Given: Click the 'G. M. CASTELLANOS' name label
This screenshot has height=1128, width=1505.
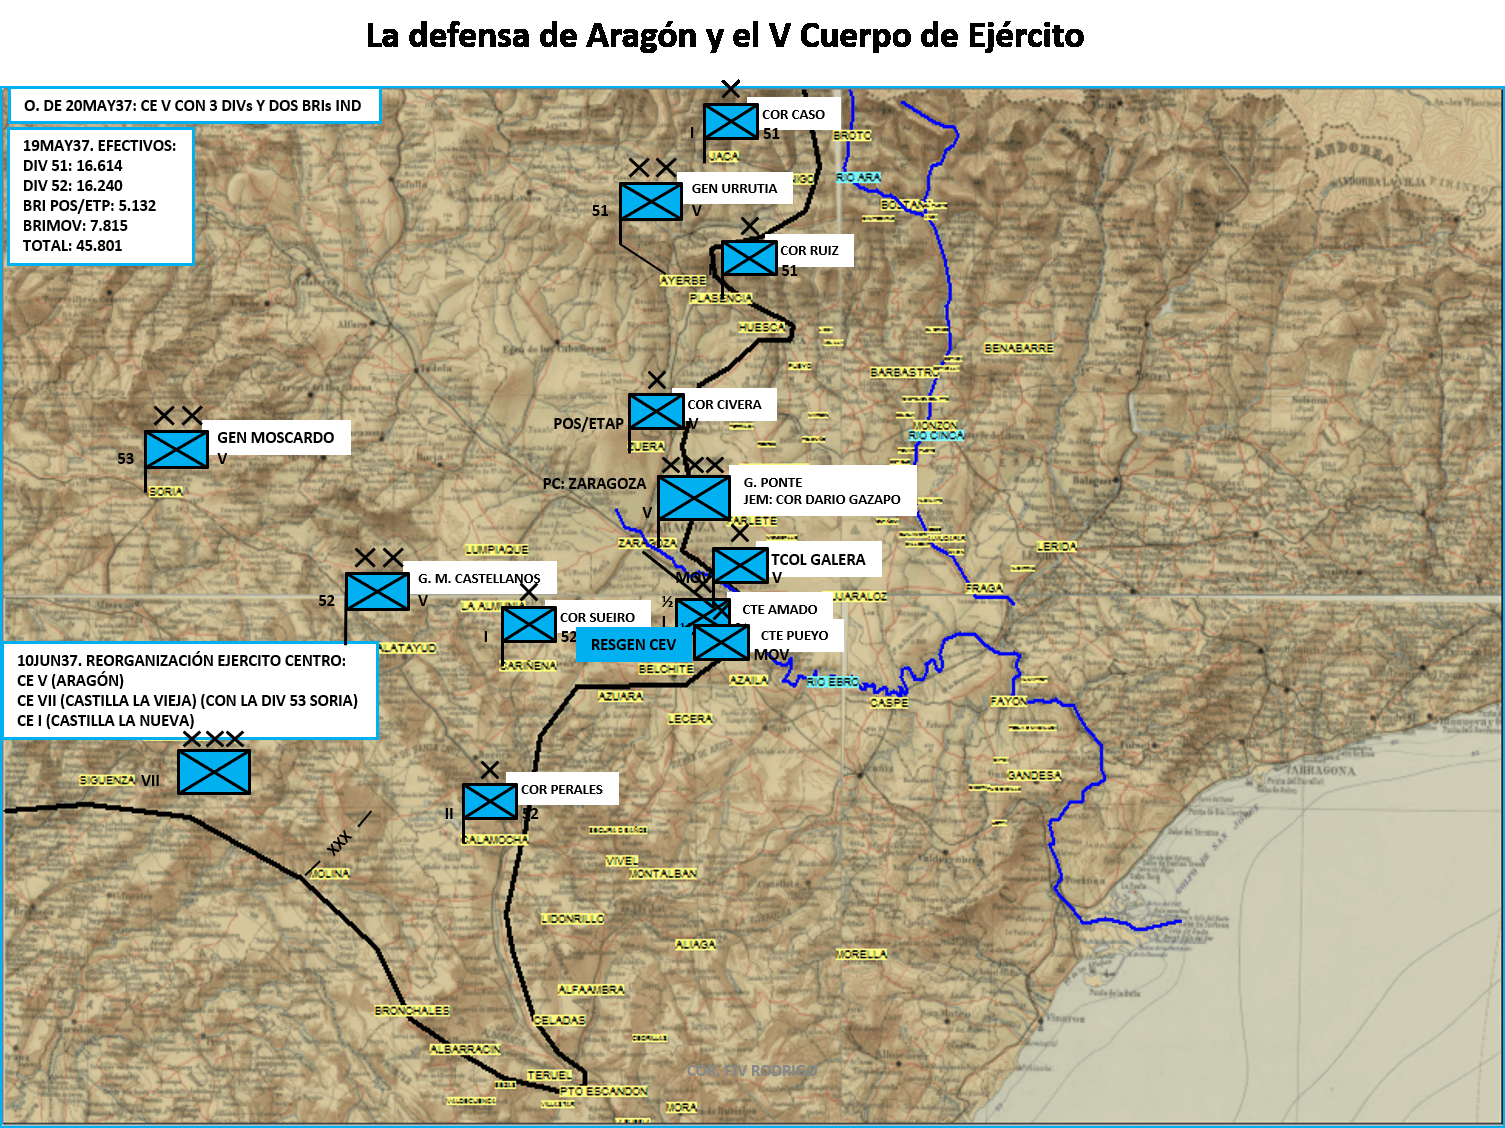Looking at the screenshot, I should click(x=479, y=578).
